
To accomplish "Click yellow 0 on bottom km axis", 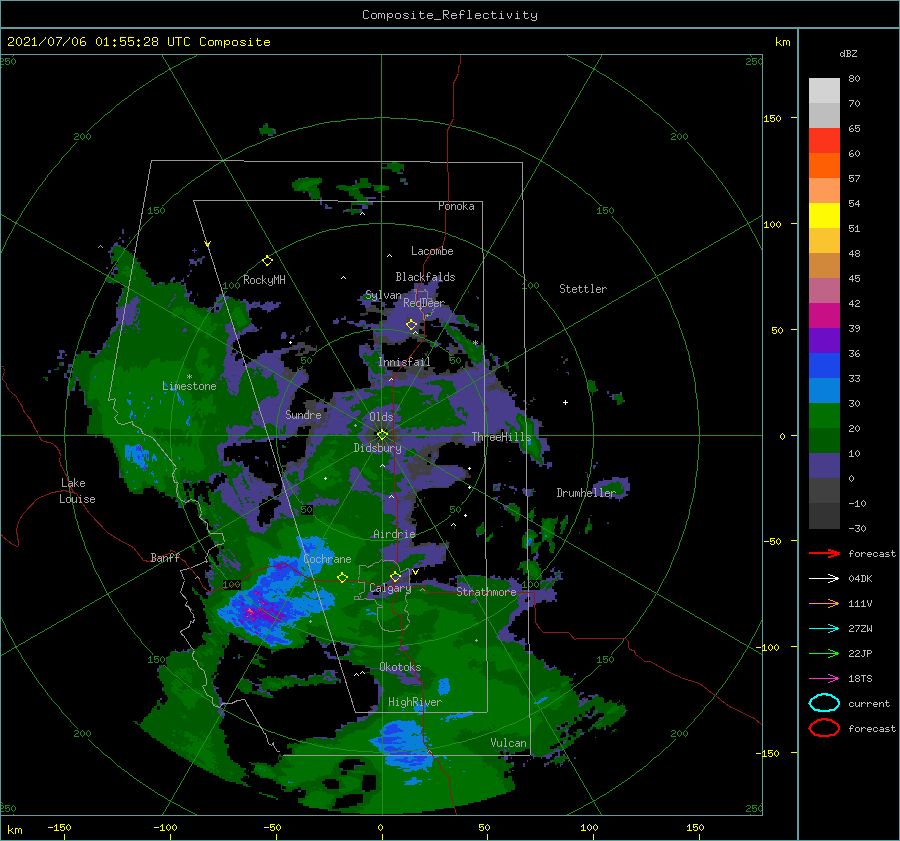I will pos(380,827).
